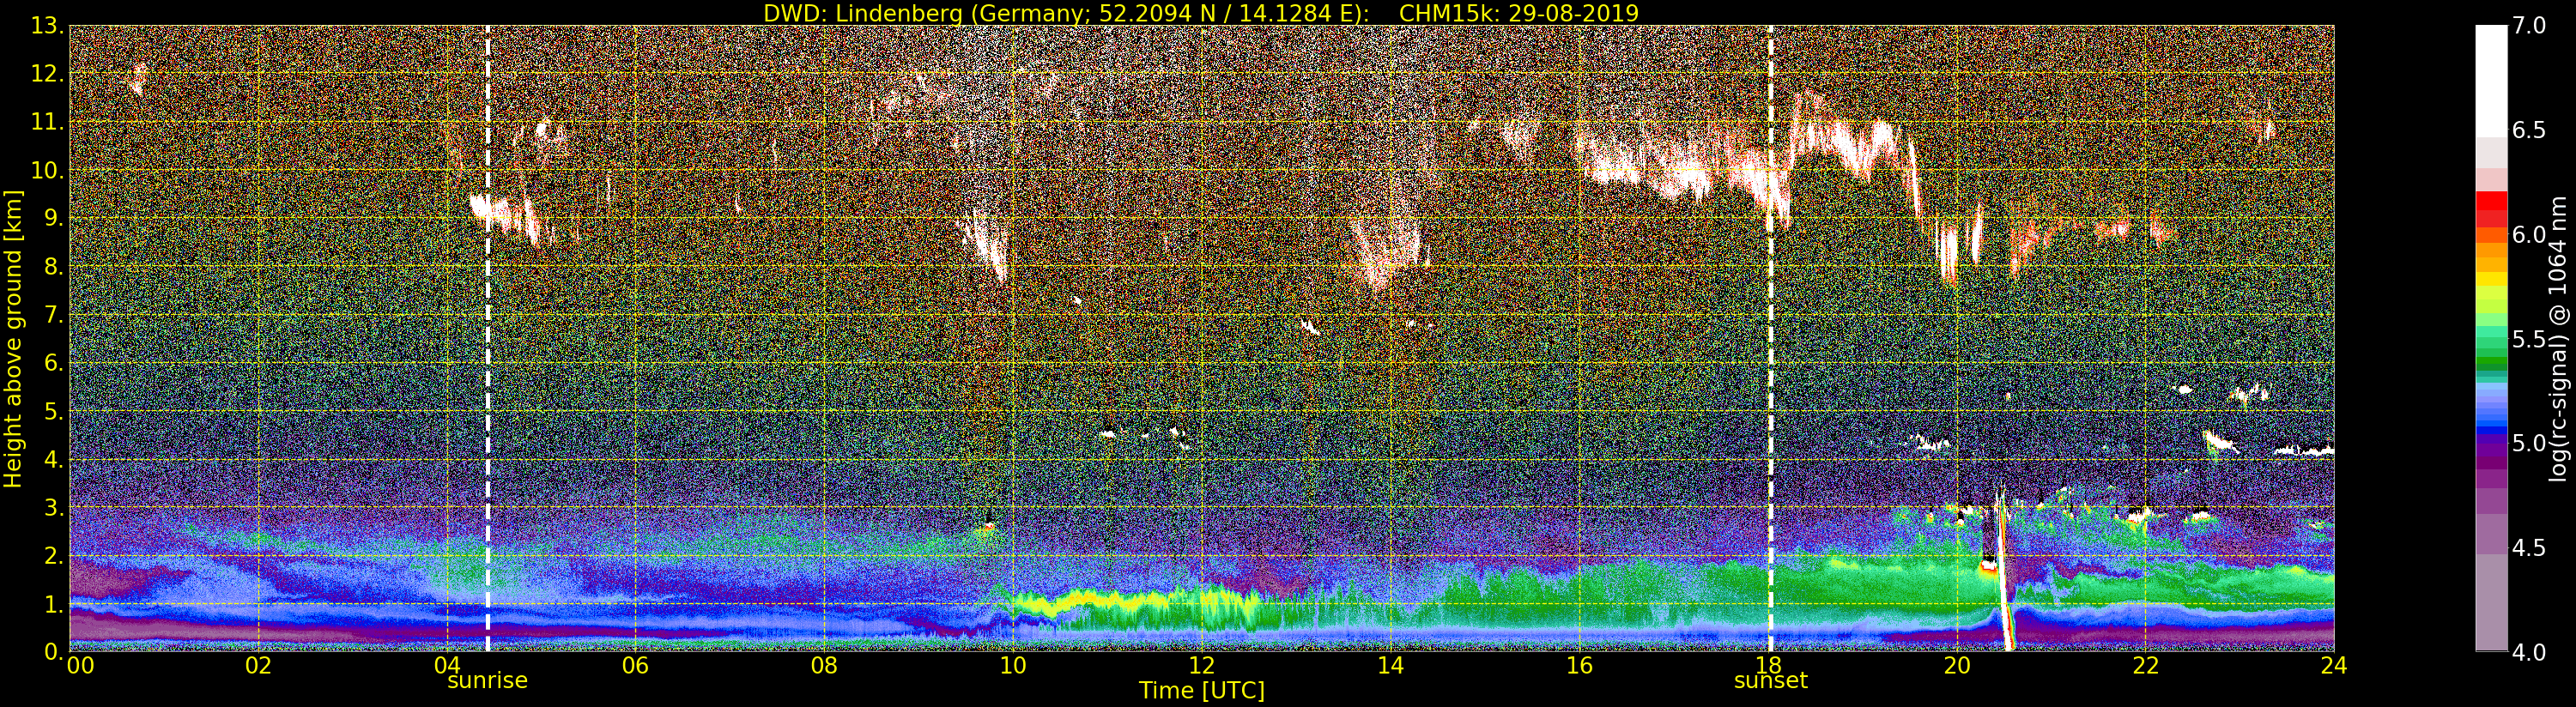2576x707 pixels.
Task: Click the '8.' height axis tick label
Action: (54, 267)
